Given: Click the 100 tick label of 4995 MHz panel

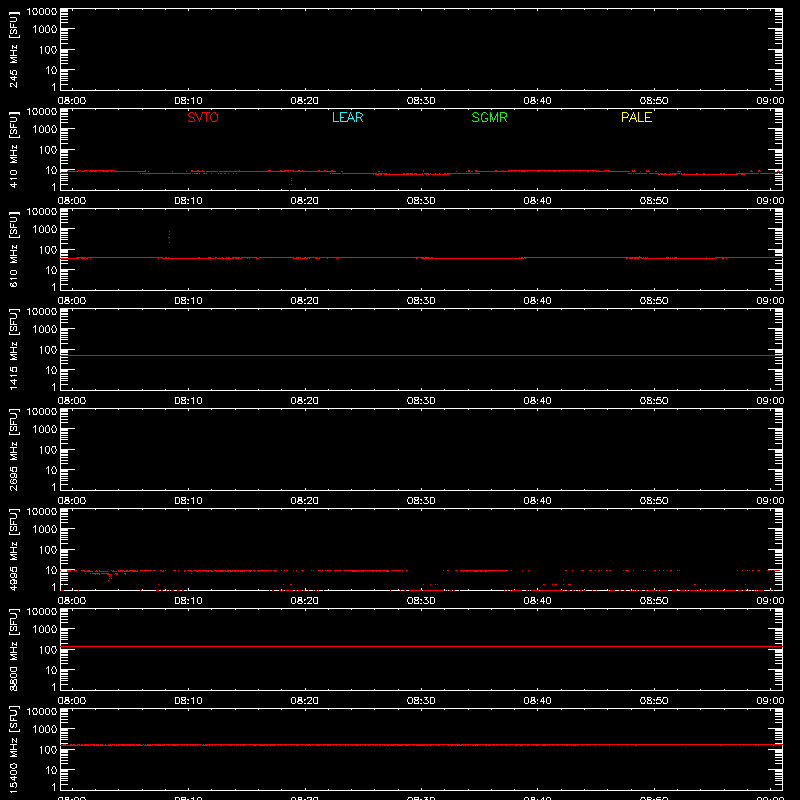Looking at the screenshot, I should 48,550.
